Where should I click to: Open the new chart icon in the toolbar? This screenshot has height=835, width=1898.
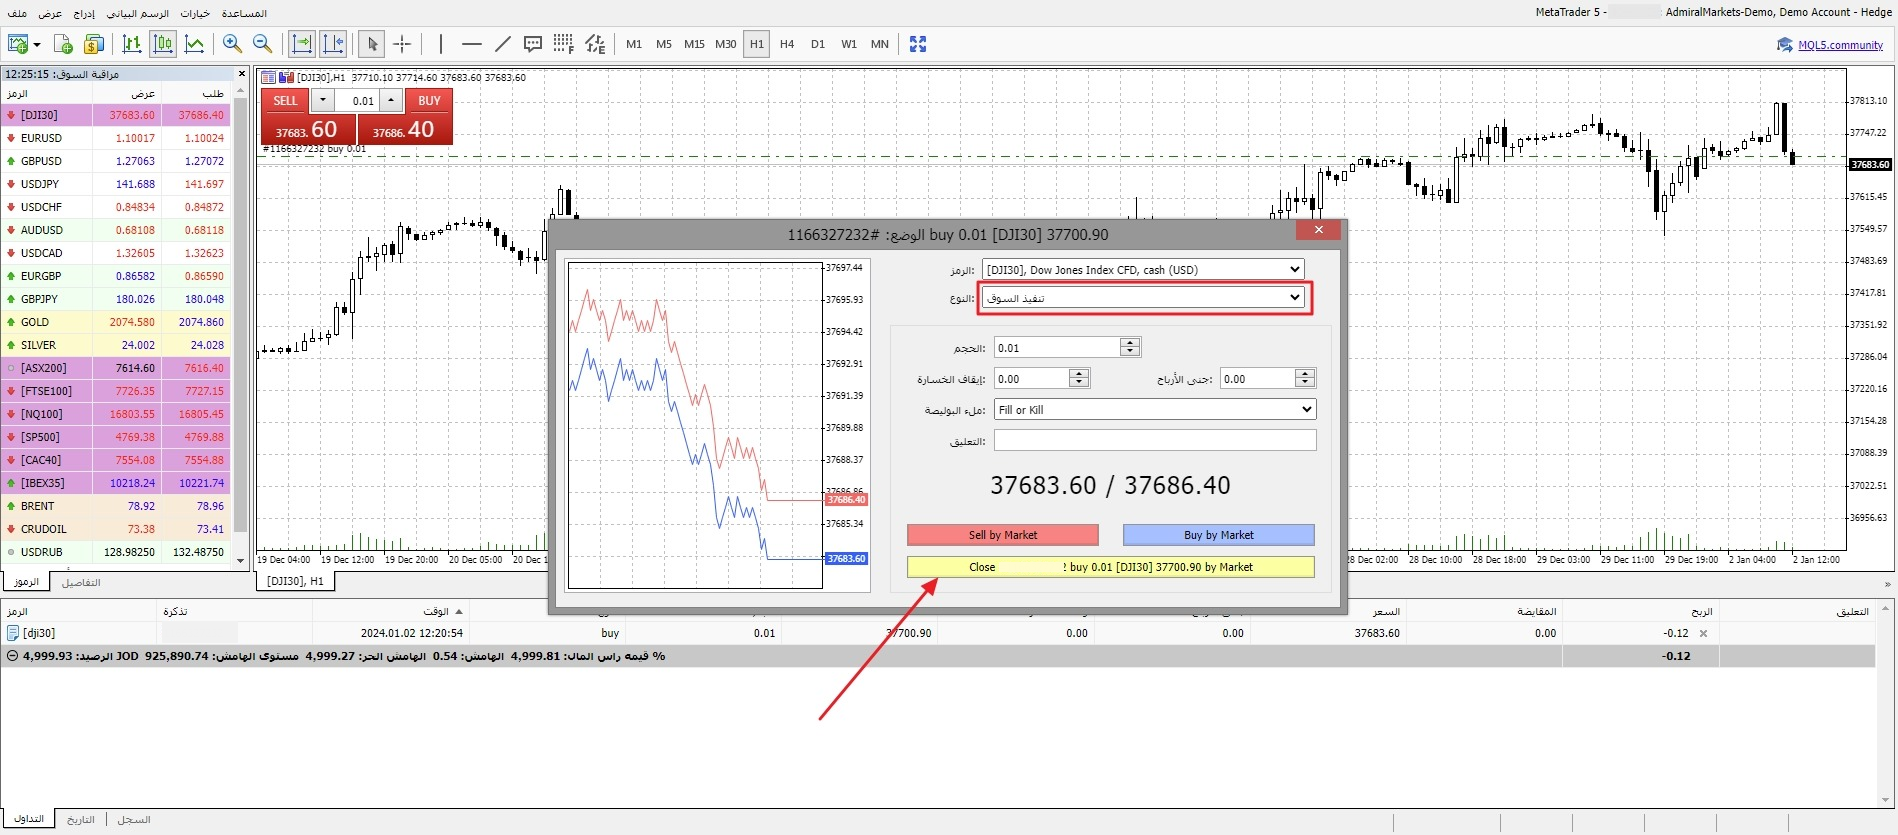pyautogui.click(x=18, y=44)
